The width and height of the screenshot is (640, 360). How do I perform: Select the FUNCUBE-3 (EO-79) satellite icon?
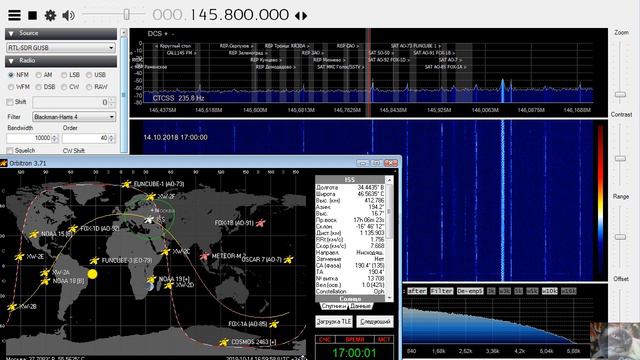tap(94, 260)
